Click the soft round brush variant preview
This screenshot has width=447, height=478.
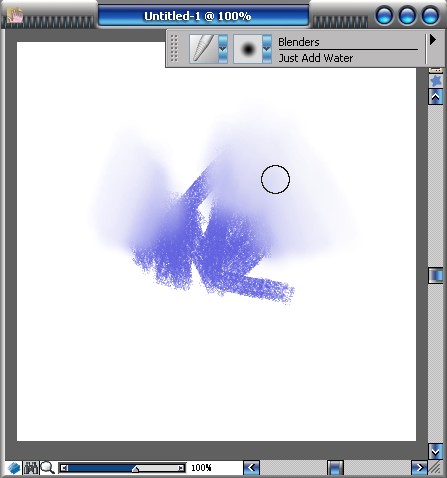click(x=248, y=49)
